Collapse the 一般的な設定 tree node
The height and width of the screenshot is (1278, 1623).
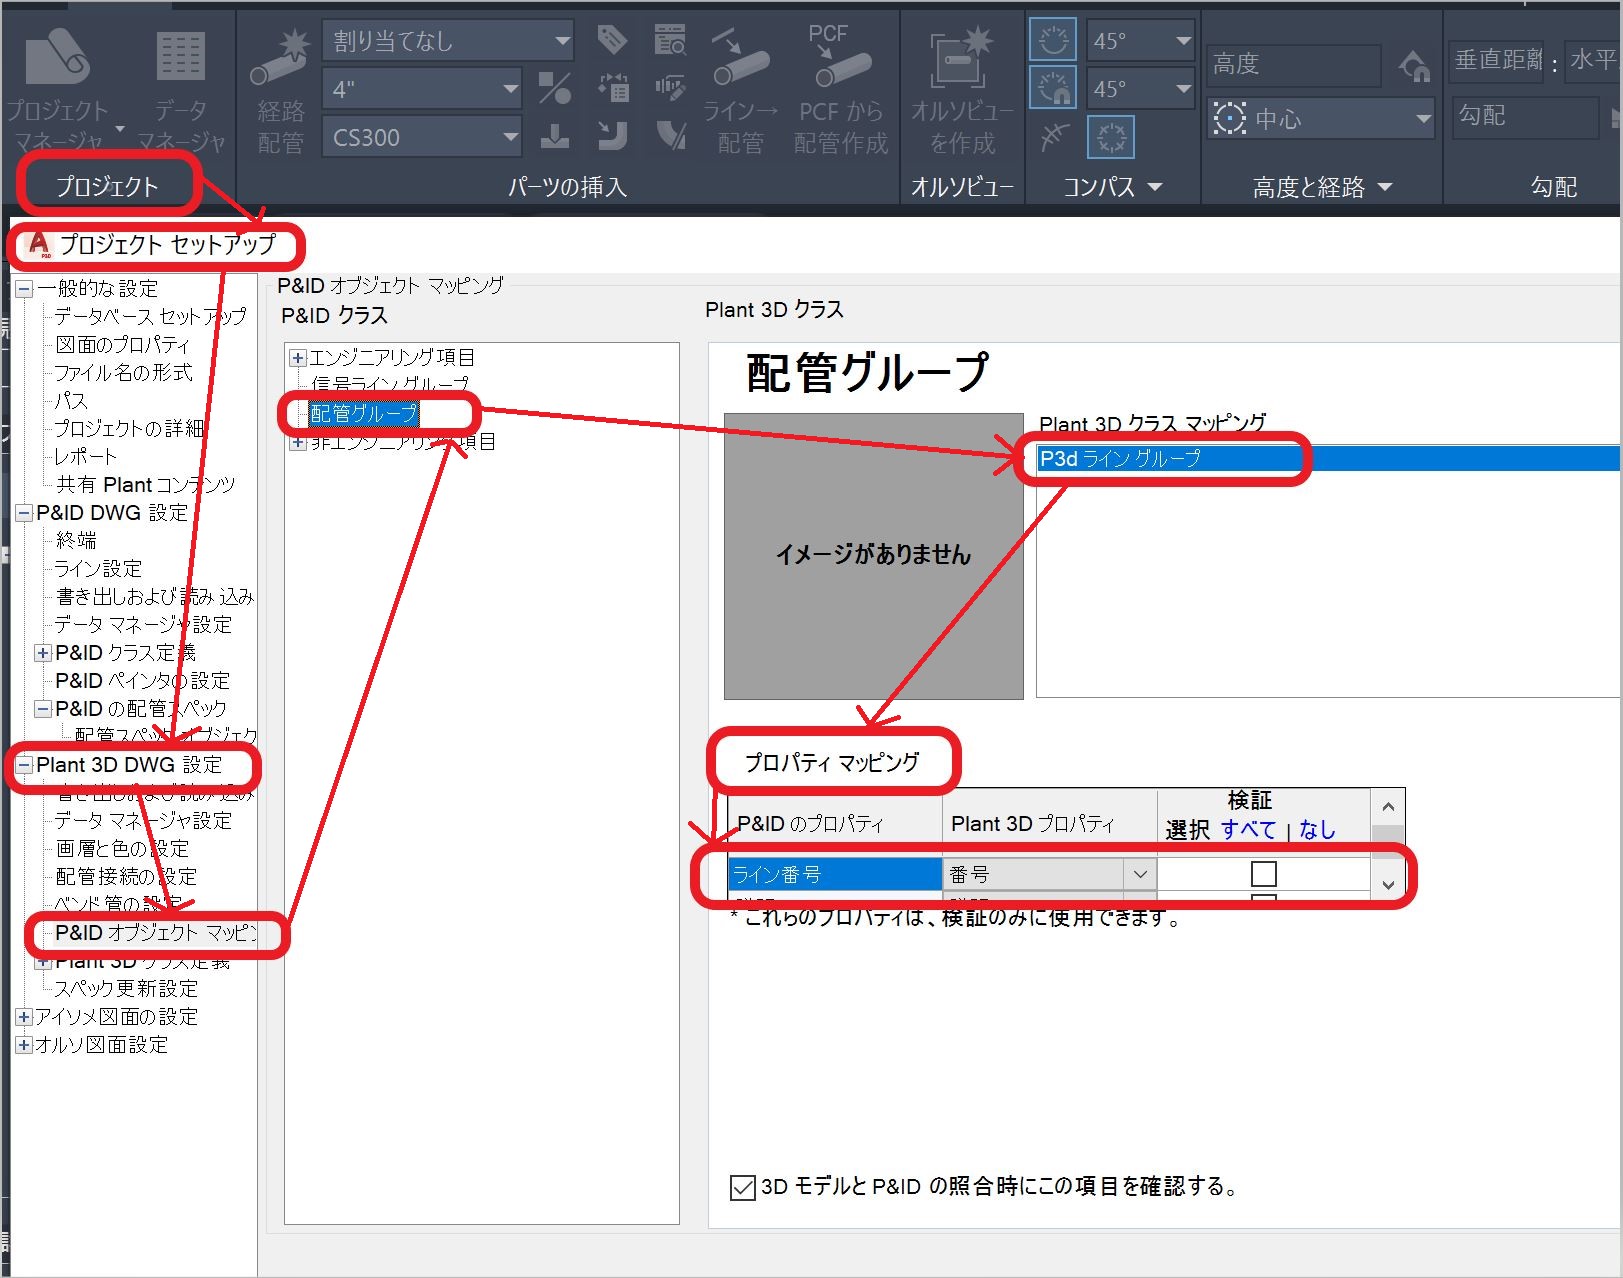click(x=25, y=289)
